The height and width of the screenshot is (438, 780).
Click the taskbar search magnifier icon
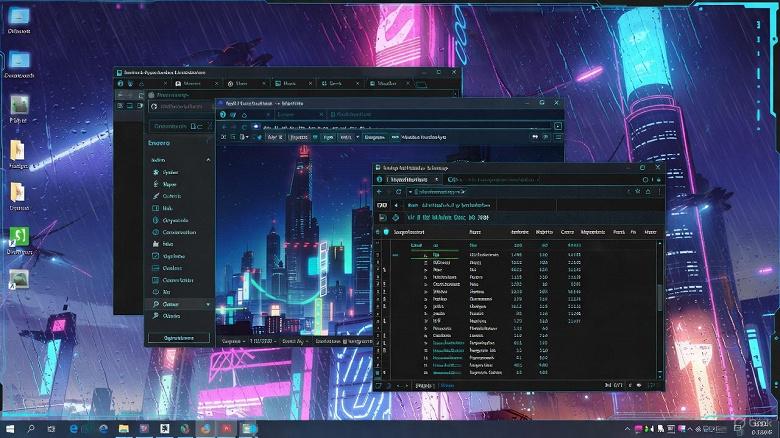click(x=31, y=429)
